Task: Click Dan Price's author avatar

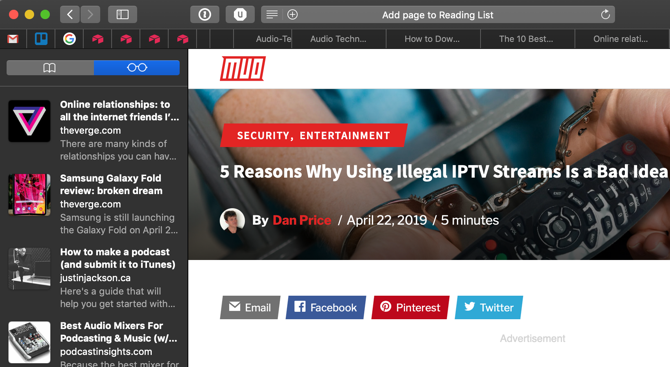Action: pos(232,220)
